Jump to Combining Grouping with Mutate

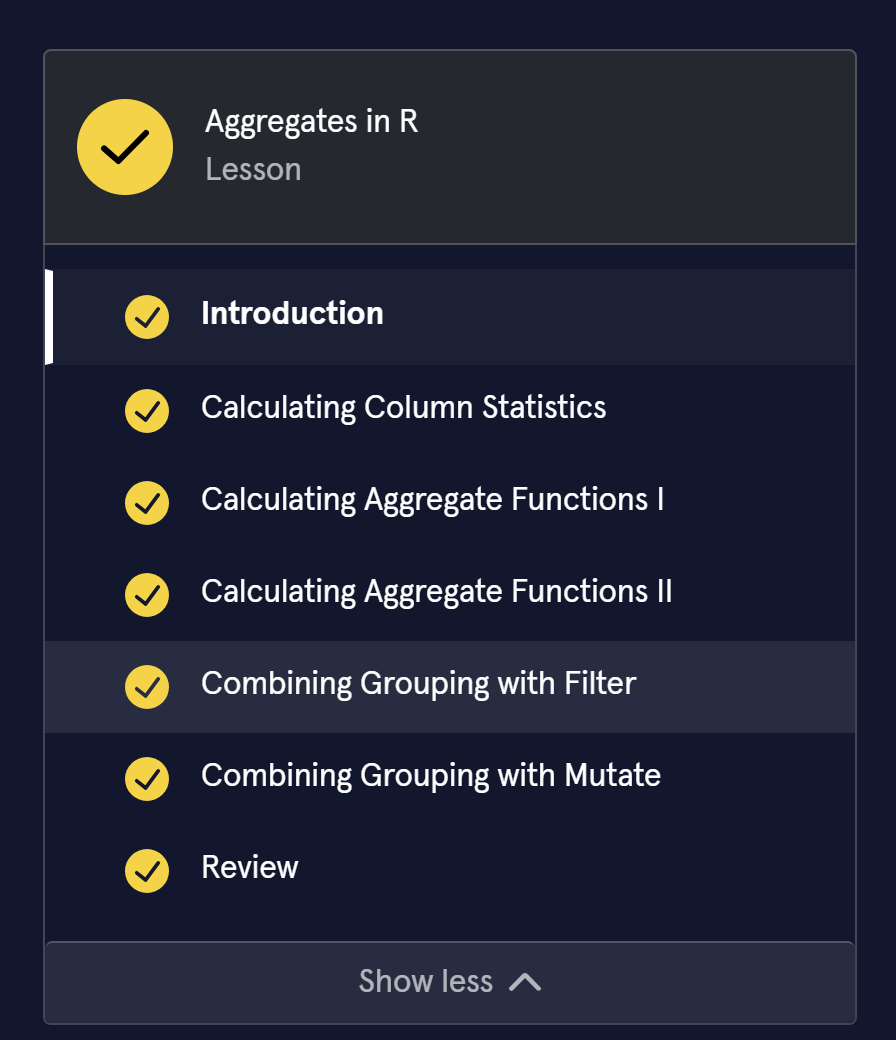(x=430, y=776)
